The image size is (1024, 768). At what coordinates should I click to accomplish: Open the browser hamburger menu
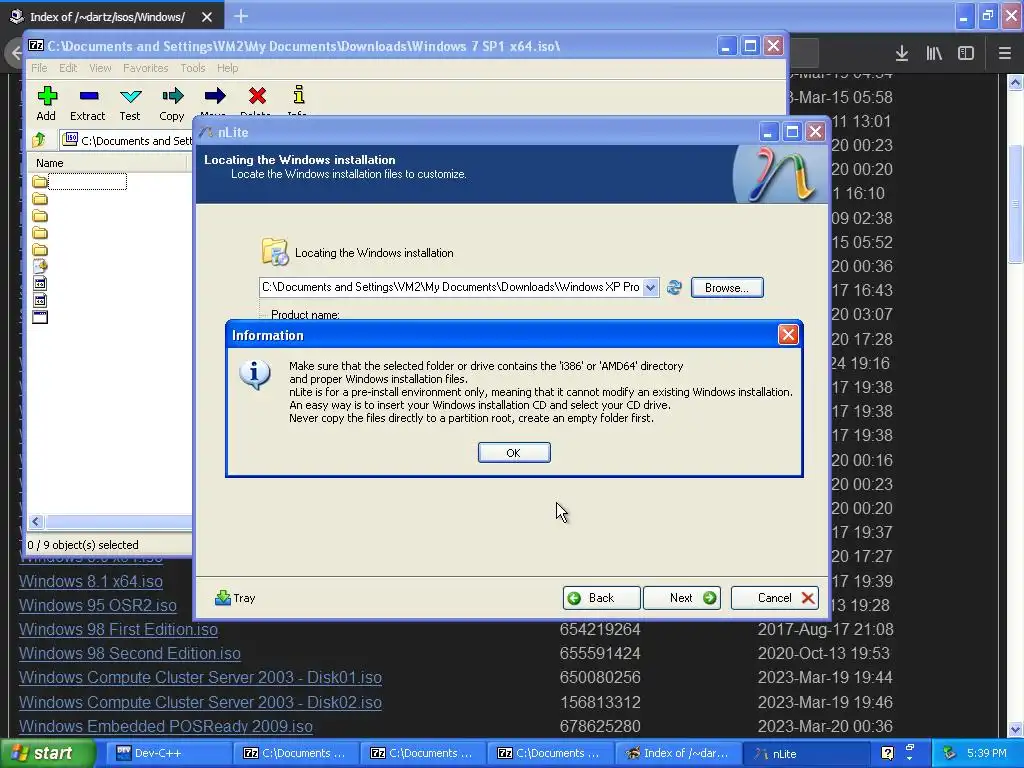(1005, 54)
